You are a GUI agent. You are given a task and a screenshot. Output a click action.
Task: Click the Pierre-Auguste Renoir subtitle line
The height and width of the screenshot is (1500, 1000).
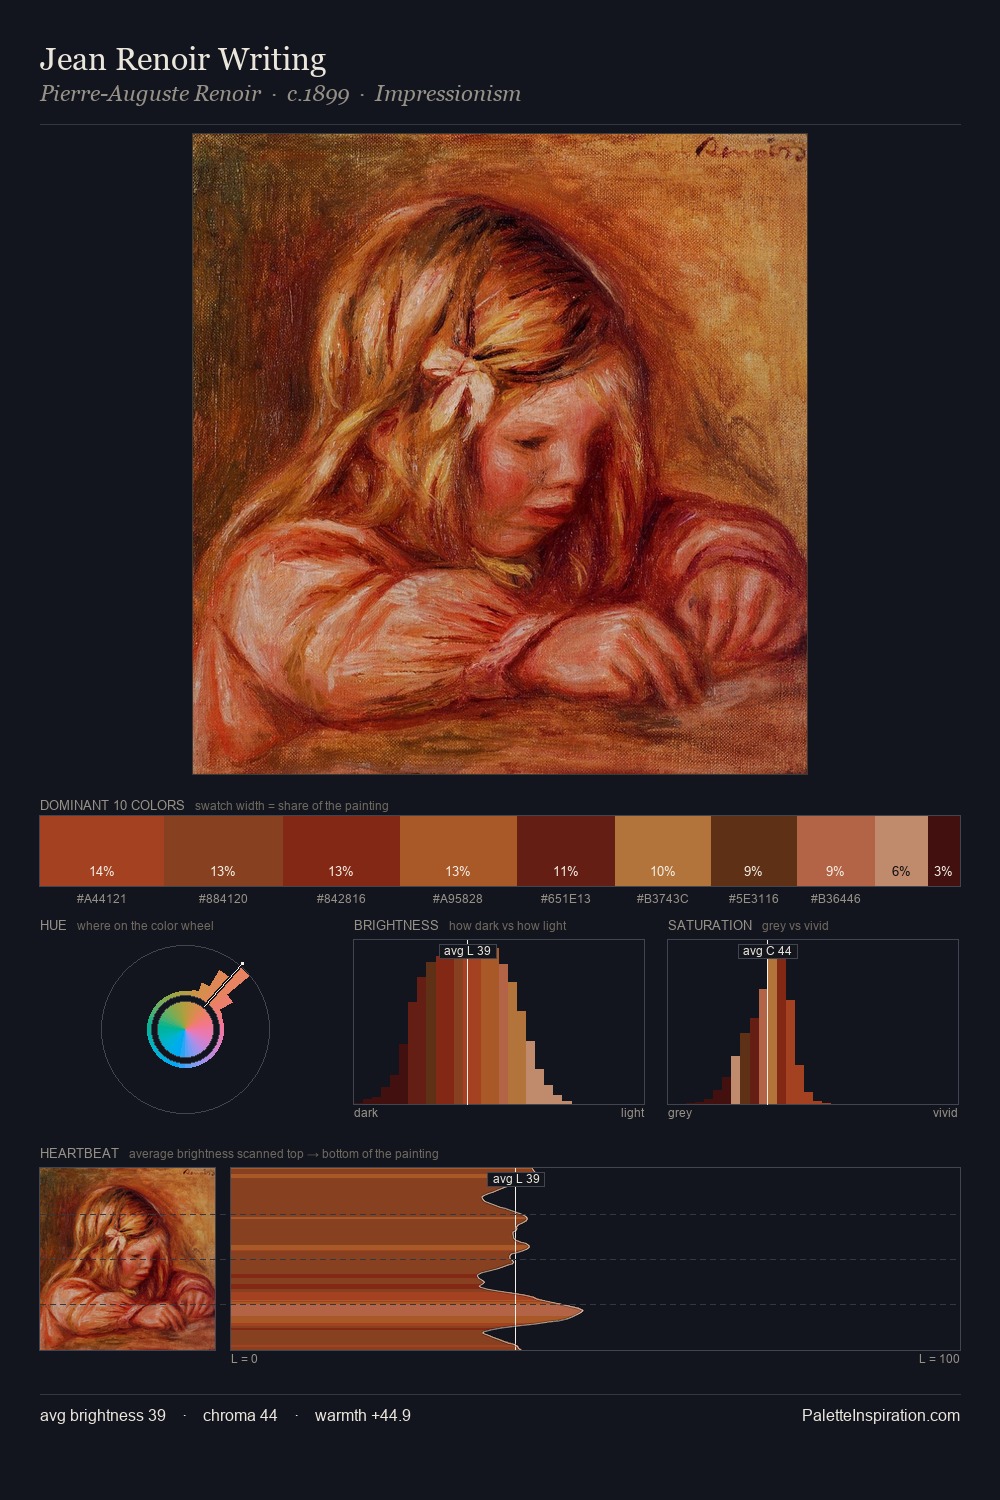[280, 94]
